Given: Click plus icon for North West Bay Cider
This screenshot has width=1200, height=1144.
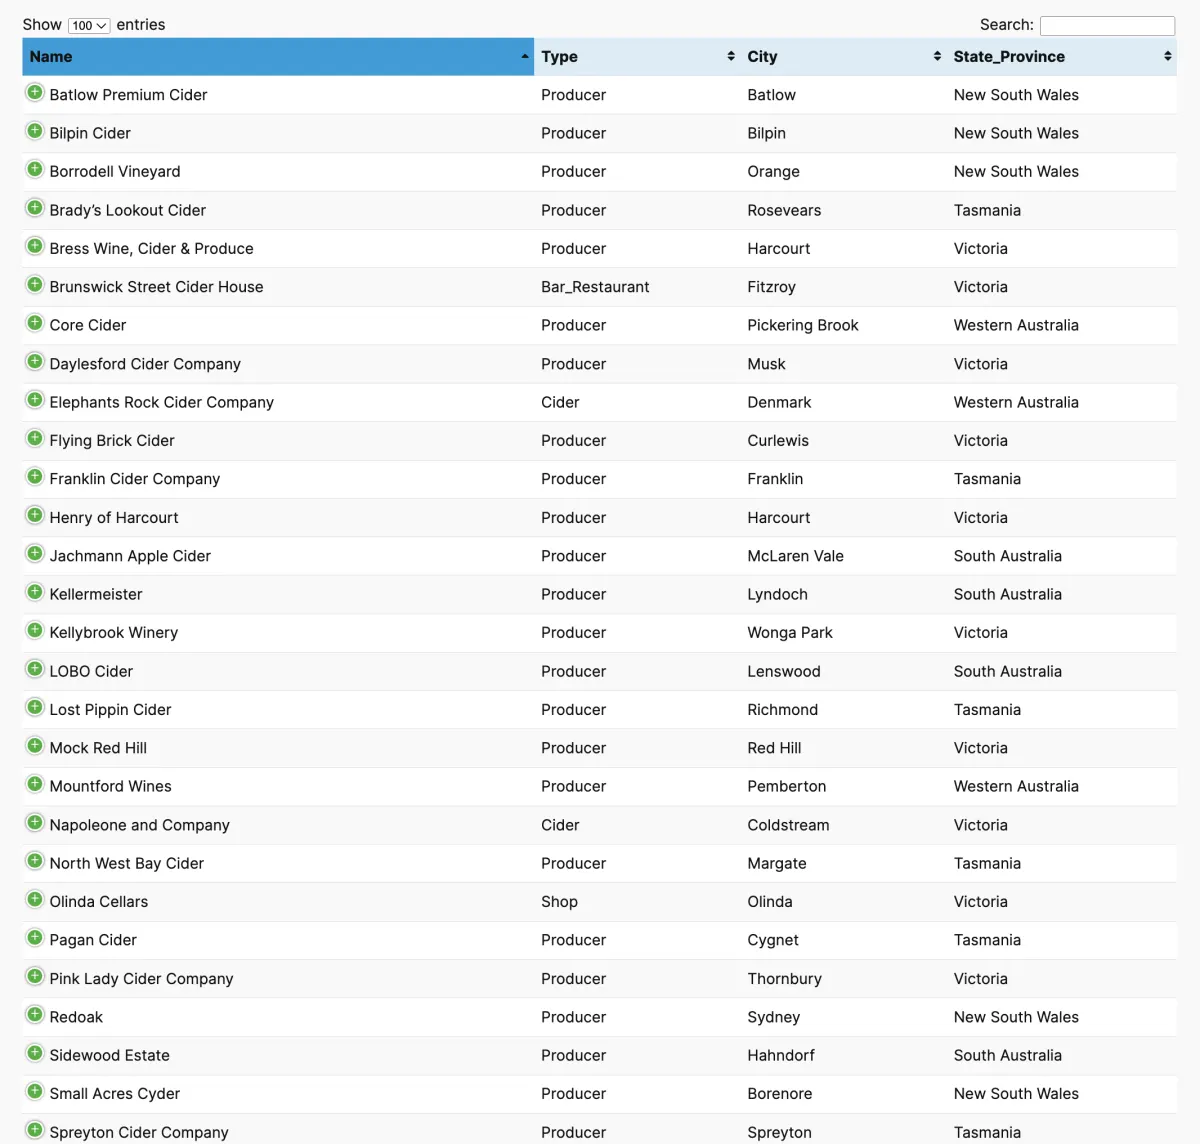Looking at the screenshot, I should (35, 861).
